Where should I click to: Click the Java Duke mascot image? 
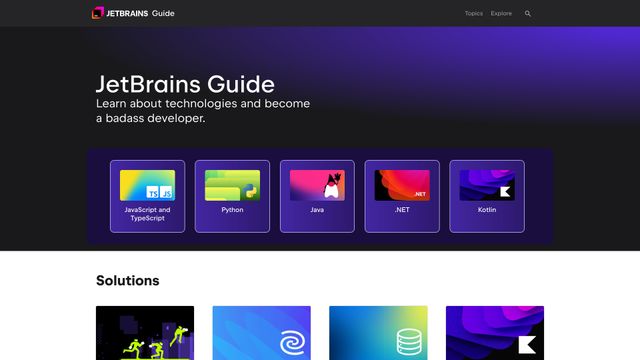(317, 185)
